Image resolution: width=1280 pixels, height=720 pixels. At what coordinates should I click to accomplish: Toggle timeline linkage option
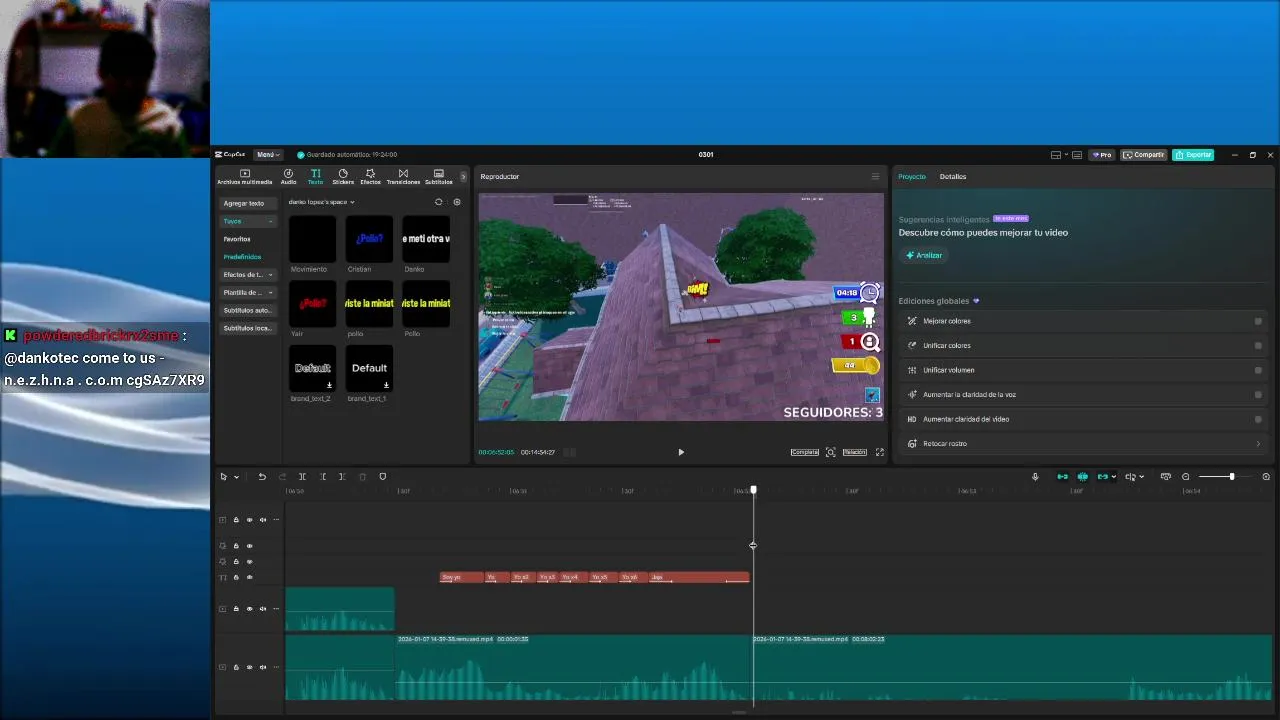1102,477
